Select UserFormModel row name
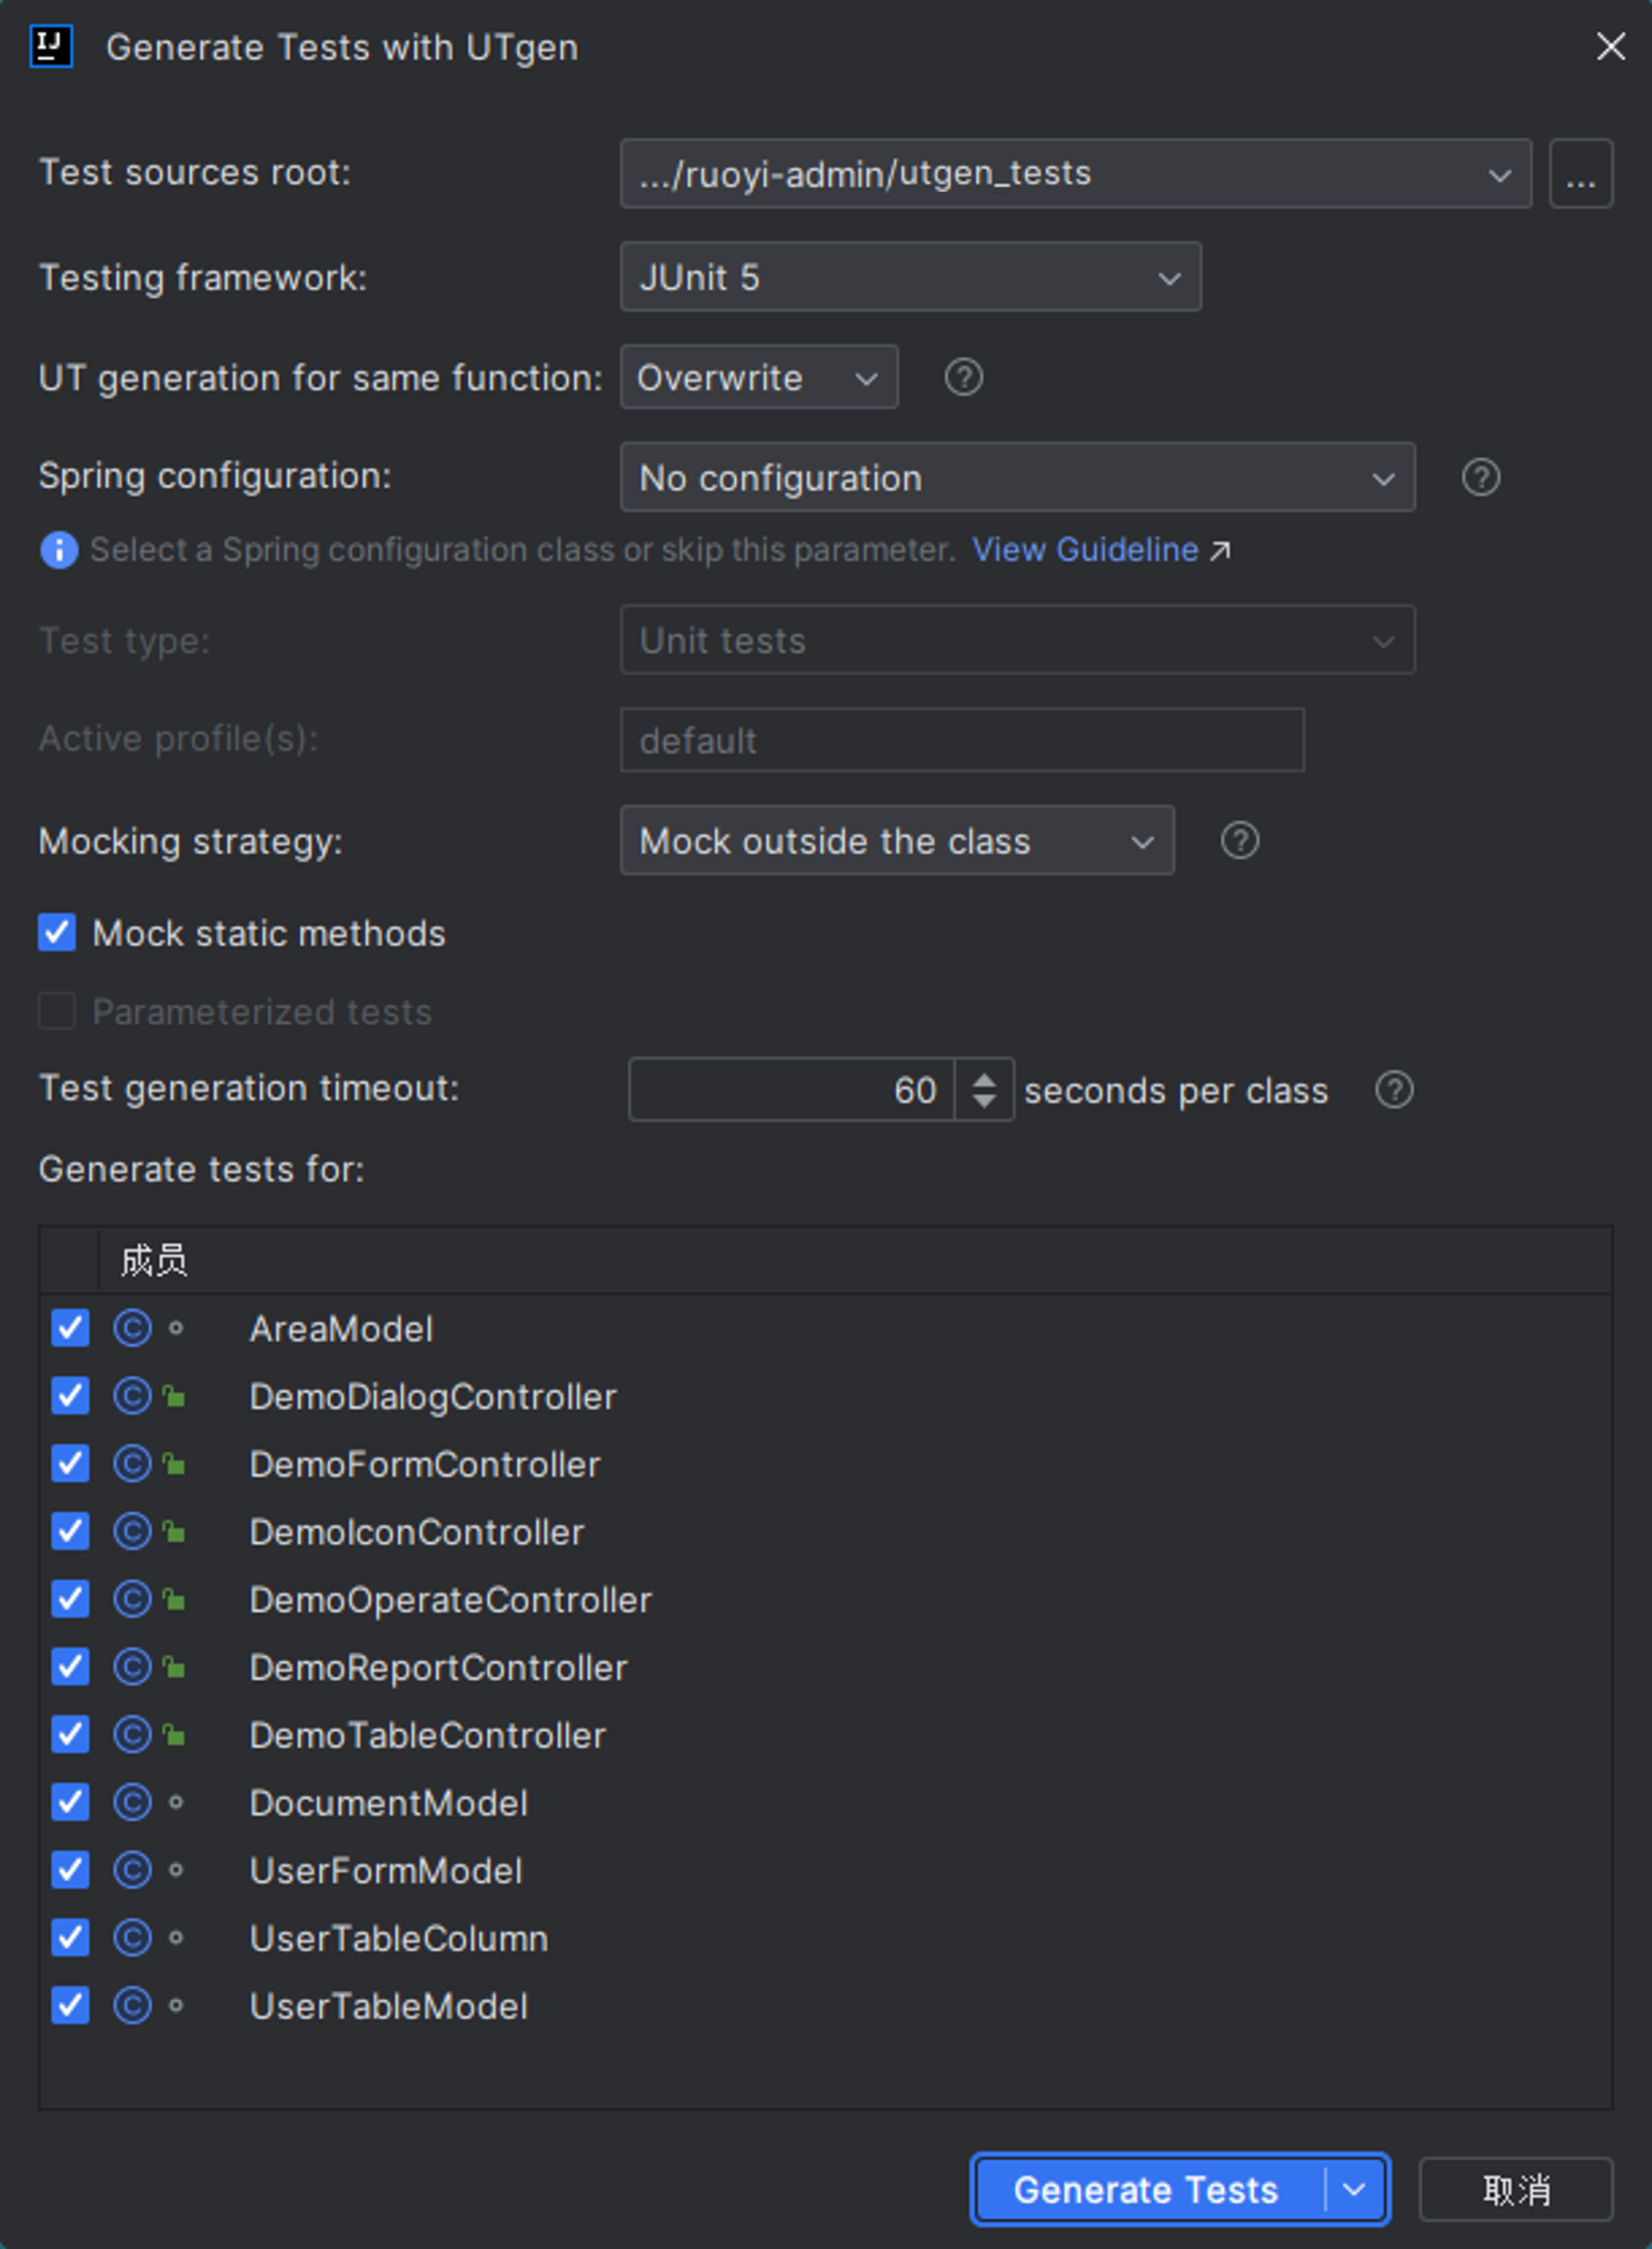 tap(385, 1871)
